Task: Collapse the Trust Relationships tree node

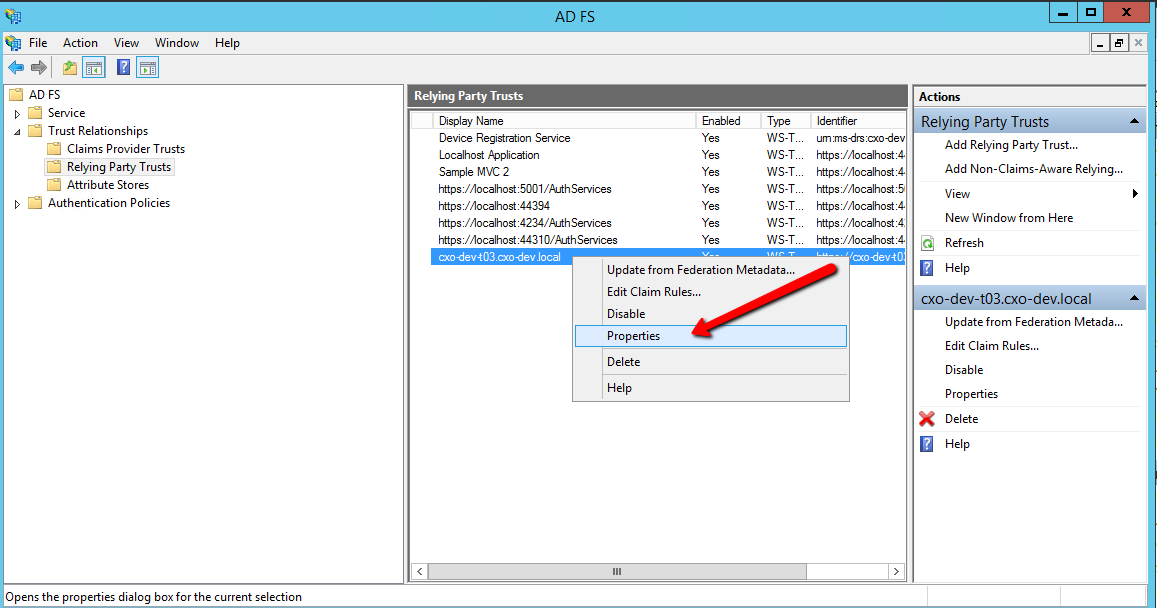Action: click(x=17, y=131)
